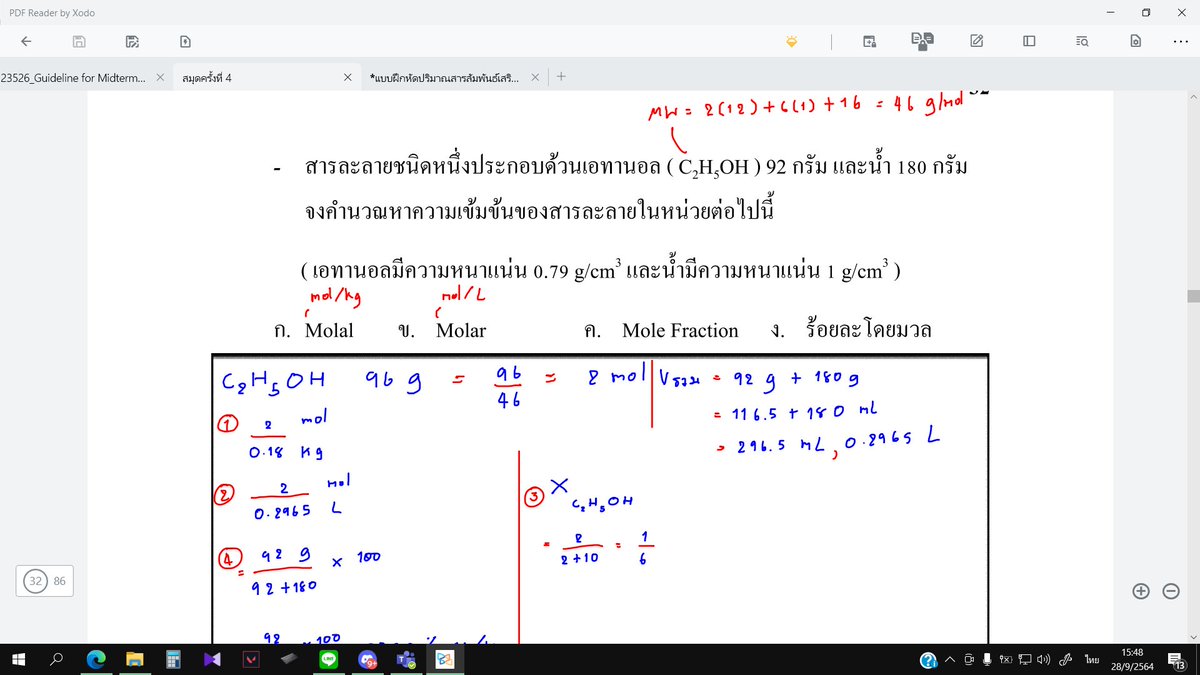The height and width of the screenshot is (675, 1200).
Task: Open the reading mode icon
Action: pos(922,40)
